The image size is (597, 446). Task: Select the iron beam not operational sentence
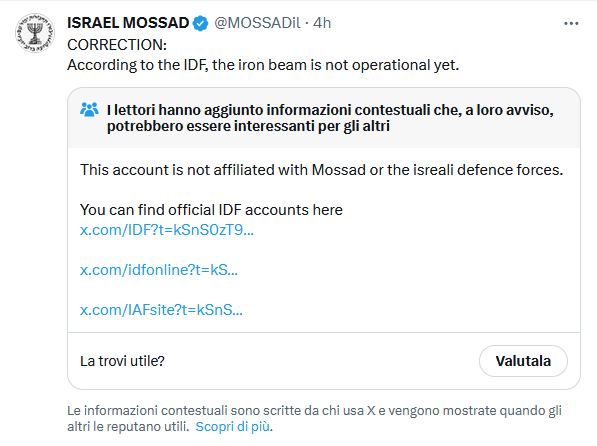pyautogui.click(x=263, y=65)
